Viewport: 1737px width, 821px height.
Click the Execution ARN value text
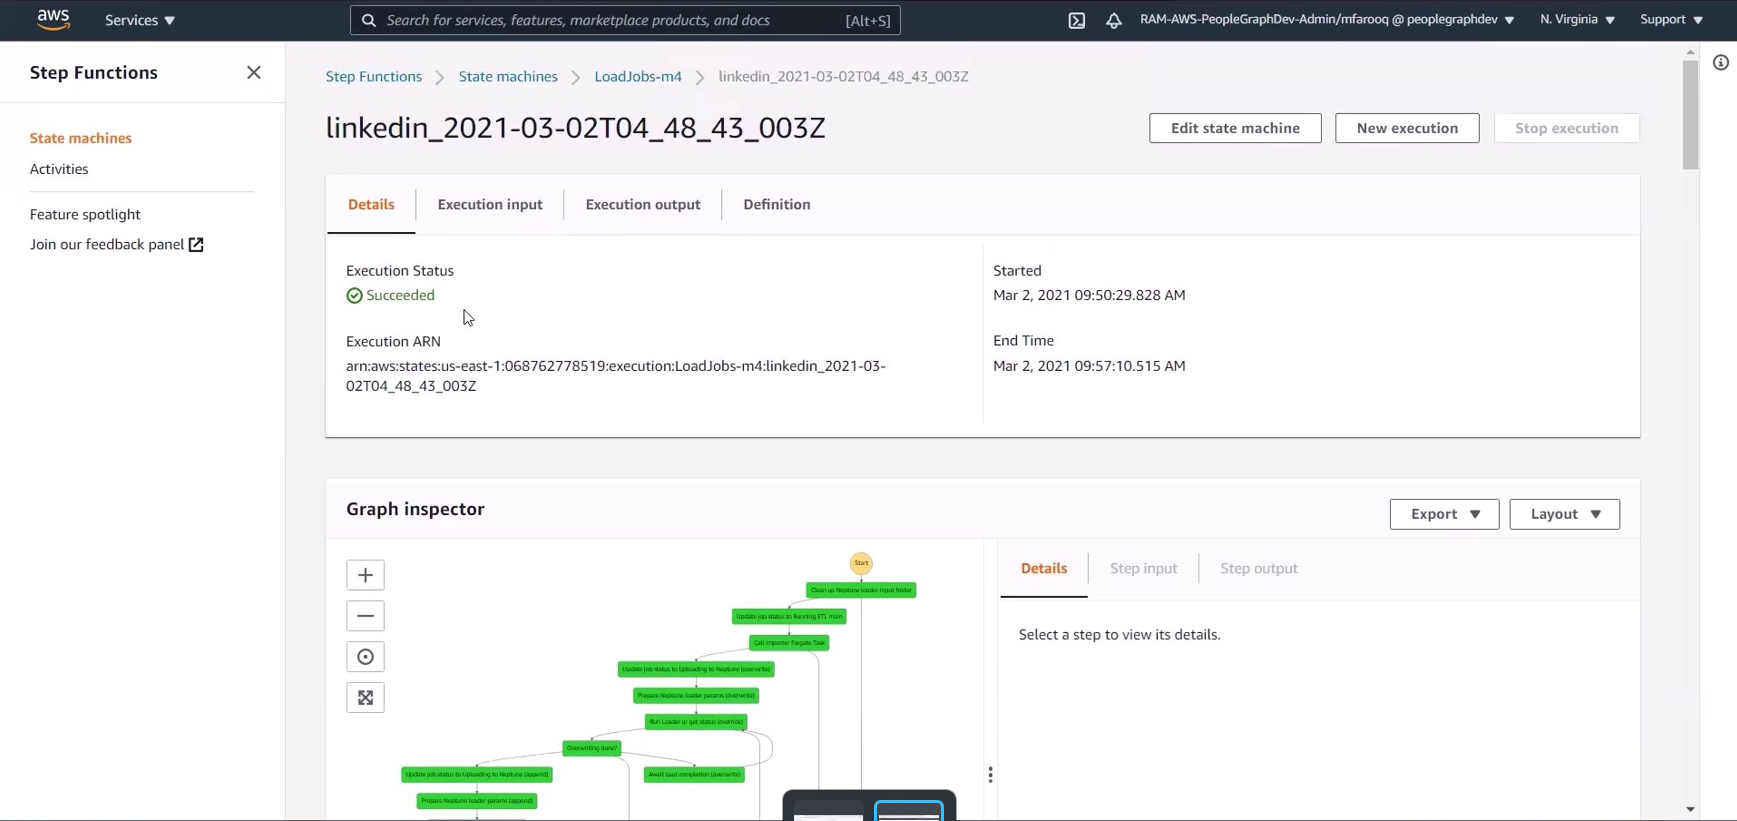tap(616, 376)
